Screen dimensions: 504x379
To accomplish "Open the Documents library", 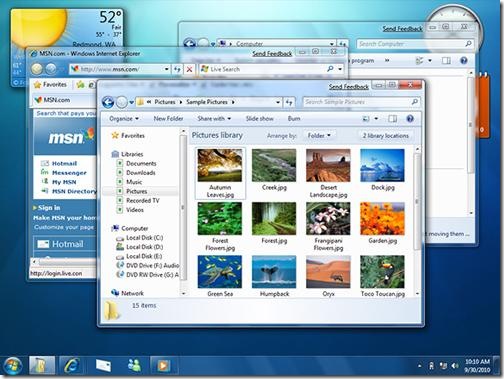I will [137, 163].
